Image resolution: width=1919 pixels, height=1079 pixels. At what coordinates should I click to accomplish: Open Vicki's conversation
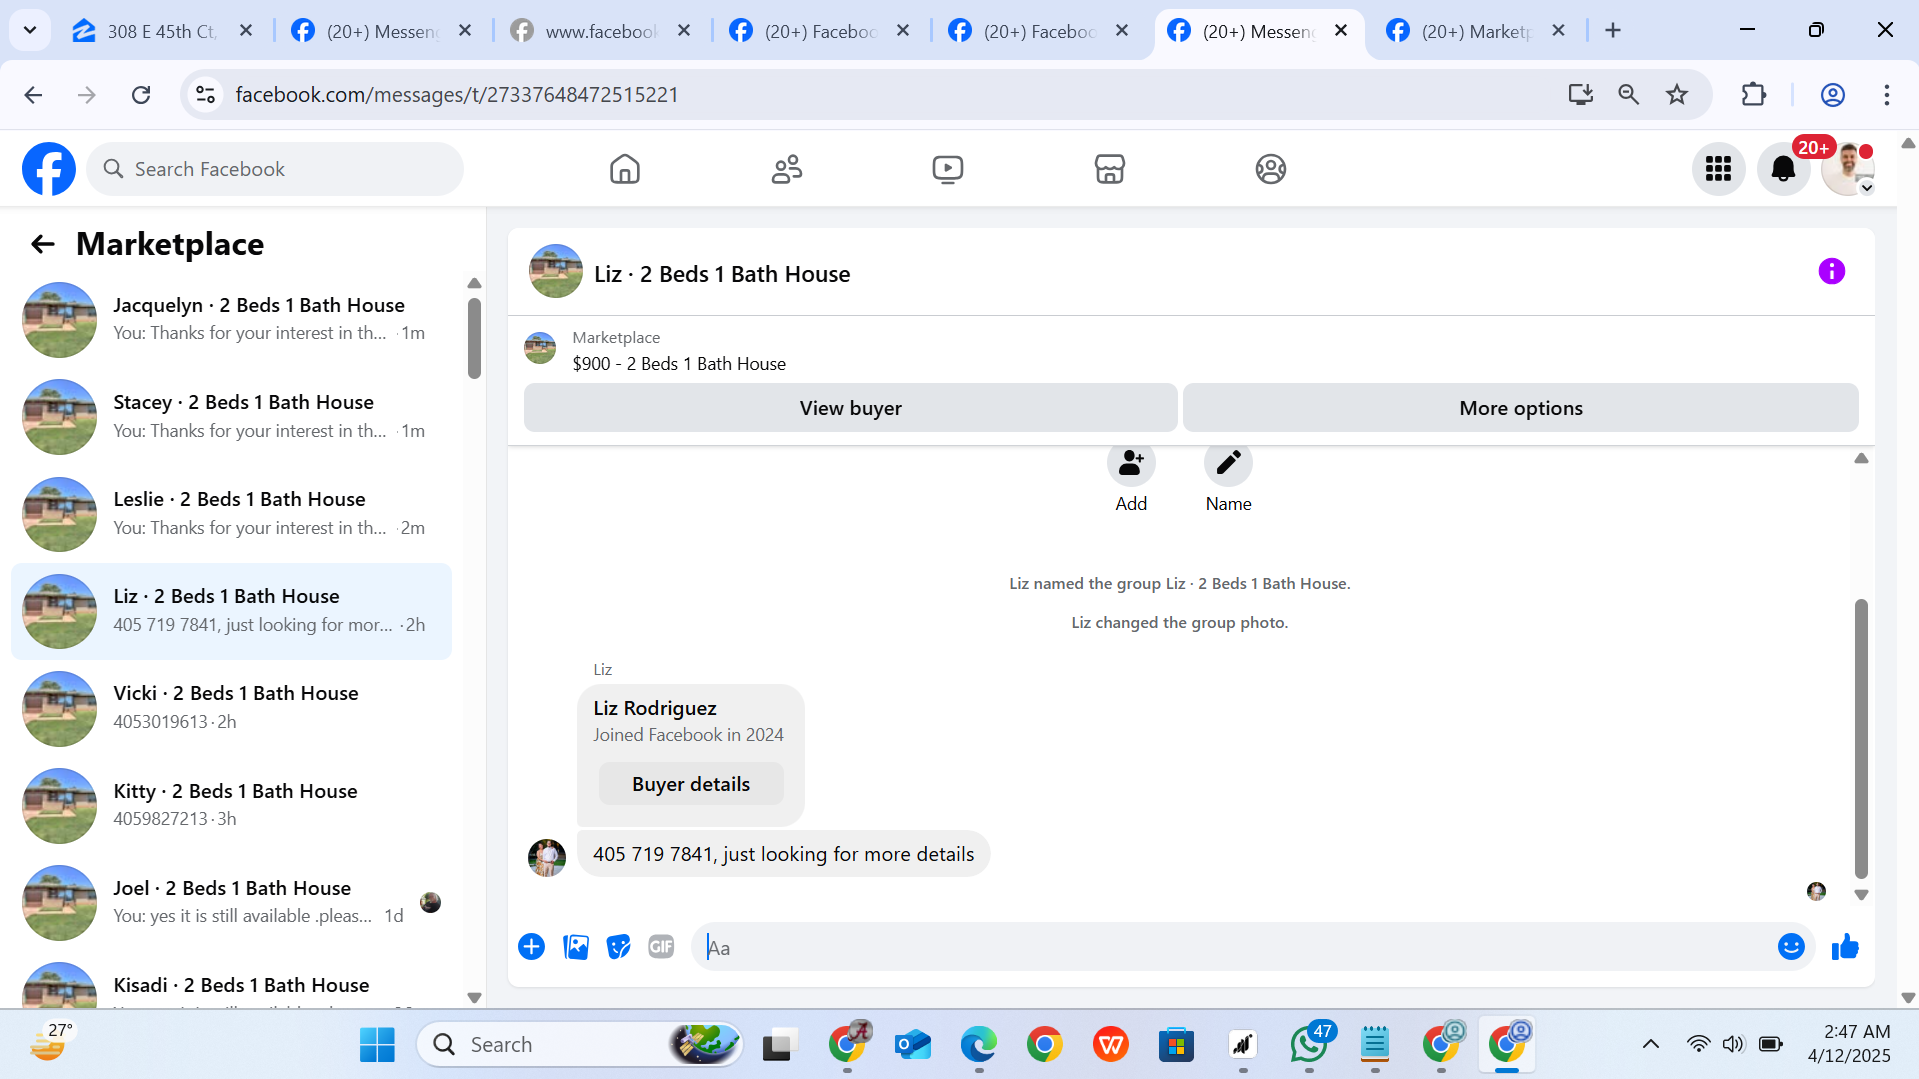232,708
